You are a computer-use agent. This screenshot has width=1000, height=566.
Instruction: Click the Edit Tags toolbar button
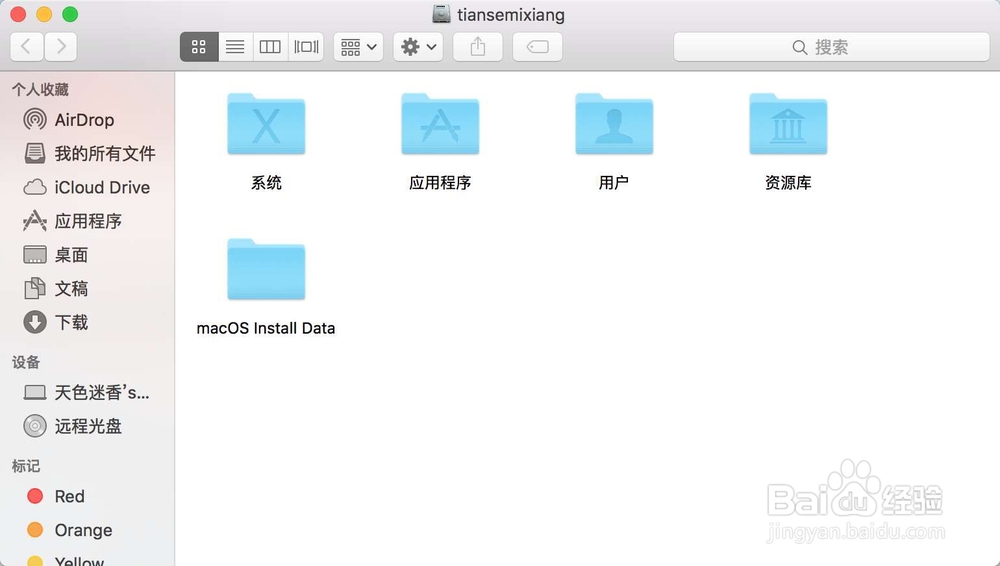pyautogui.click(x=538, y=47)
